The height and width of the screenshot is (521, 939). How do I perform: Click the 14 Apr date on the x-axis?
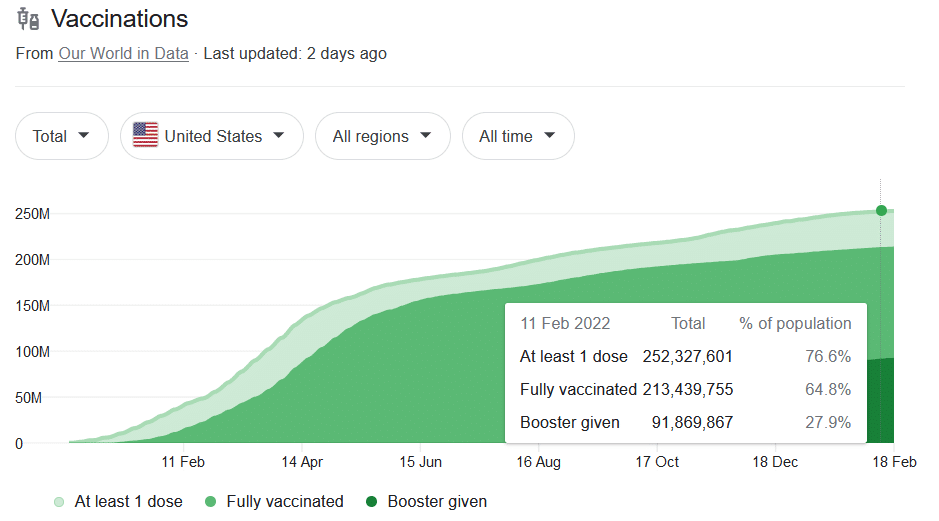click(301, 462)
